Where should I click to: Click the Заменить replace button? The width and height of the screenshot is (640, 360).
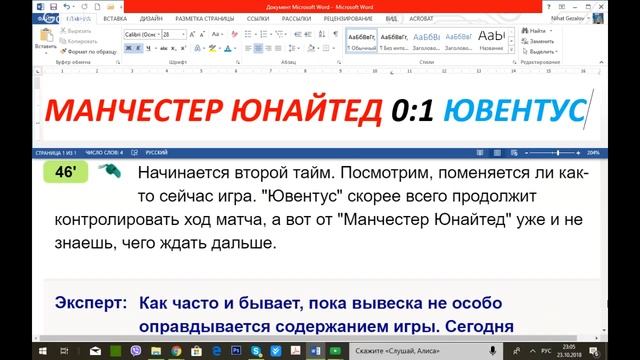(x=538, y=41)
